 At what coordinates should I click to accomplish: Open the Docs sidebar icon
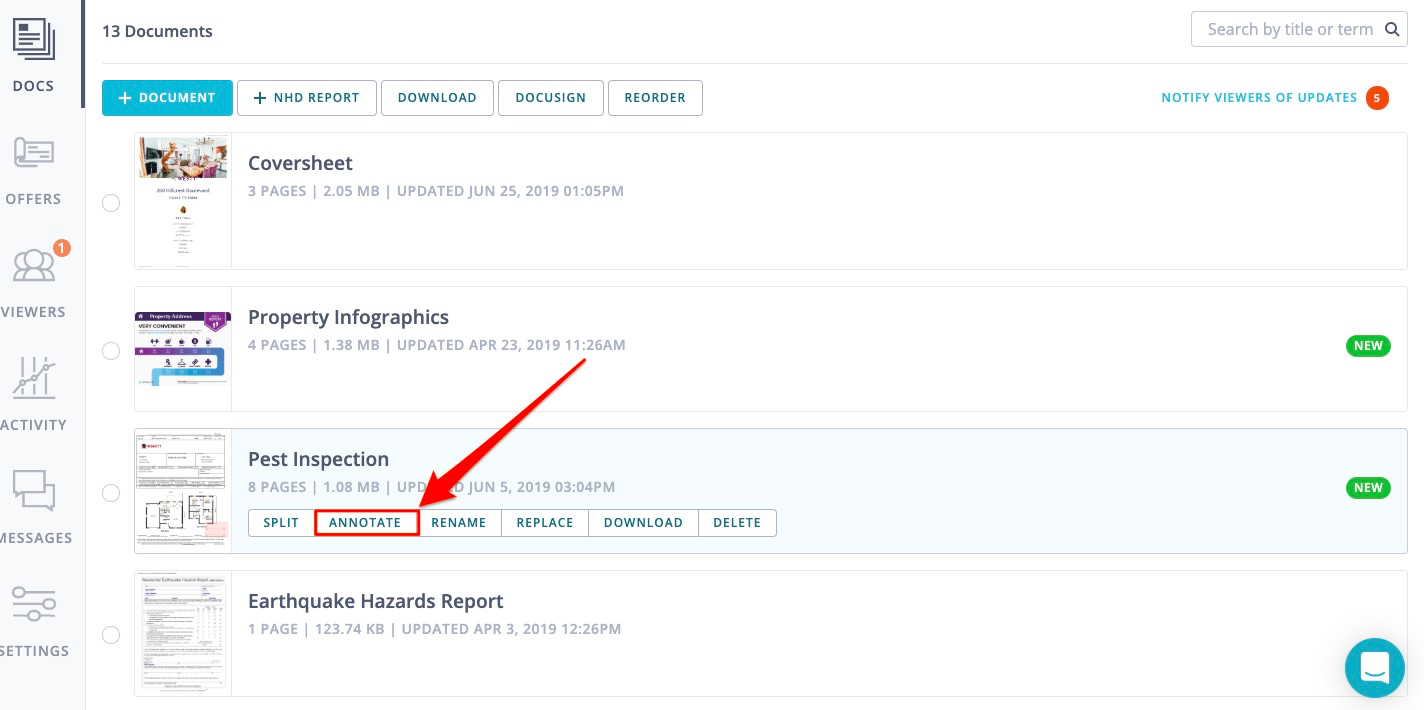click(34, 40)
